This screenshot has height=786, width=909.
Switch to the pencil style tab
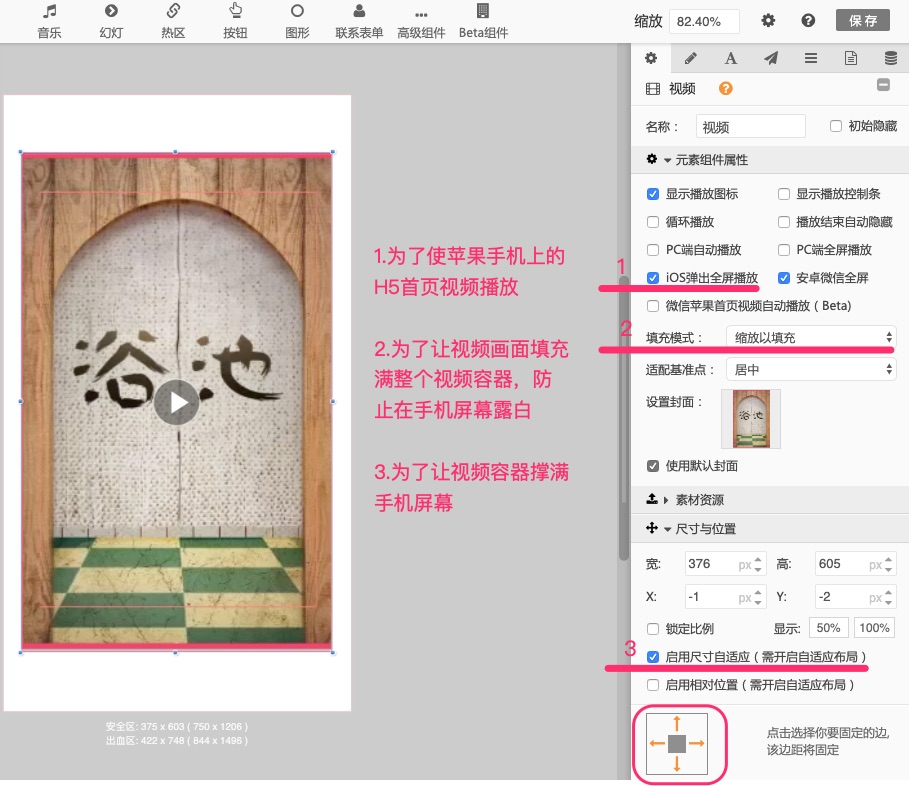[x=690, y=58]
